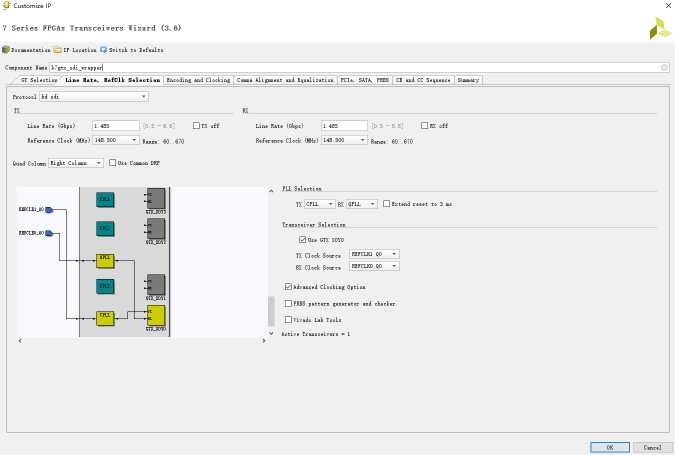Enable Vivado Lab Tools checkbox
The image size is (675, 455).
[288, 319]
